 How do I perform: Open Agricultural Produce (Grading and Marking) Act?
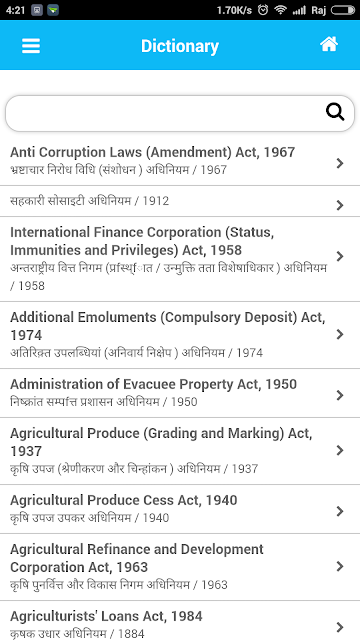click(180, 451)
